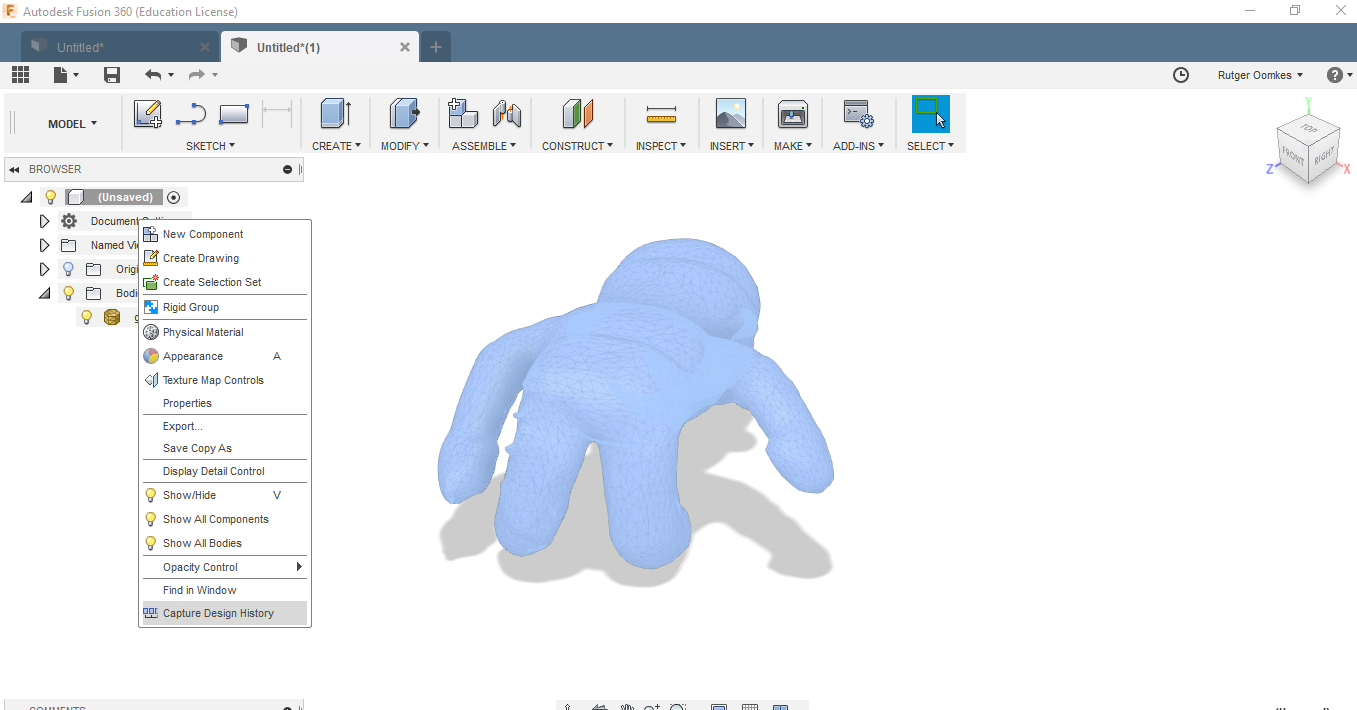1357x710 pixels.
Task: Collapse the Browser panel with double arrows
Action: [x=15, y=169]
